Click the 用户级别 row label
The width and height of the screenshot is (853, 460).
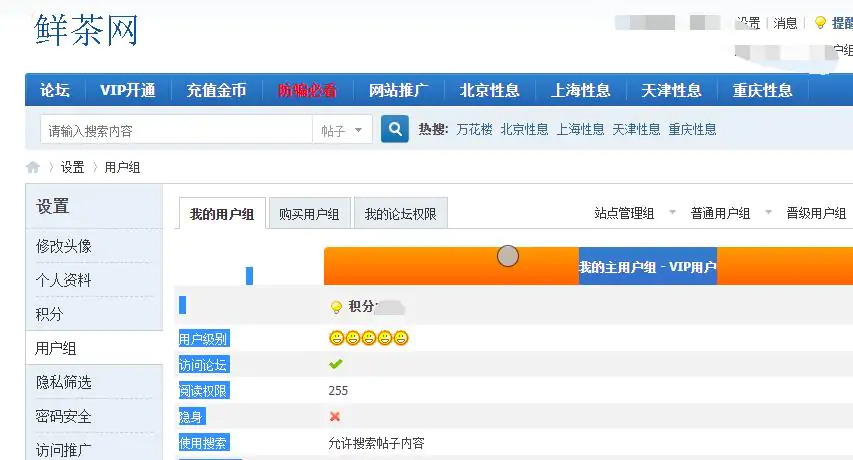(x=204, y=339)
